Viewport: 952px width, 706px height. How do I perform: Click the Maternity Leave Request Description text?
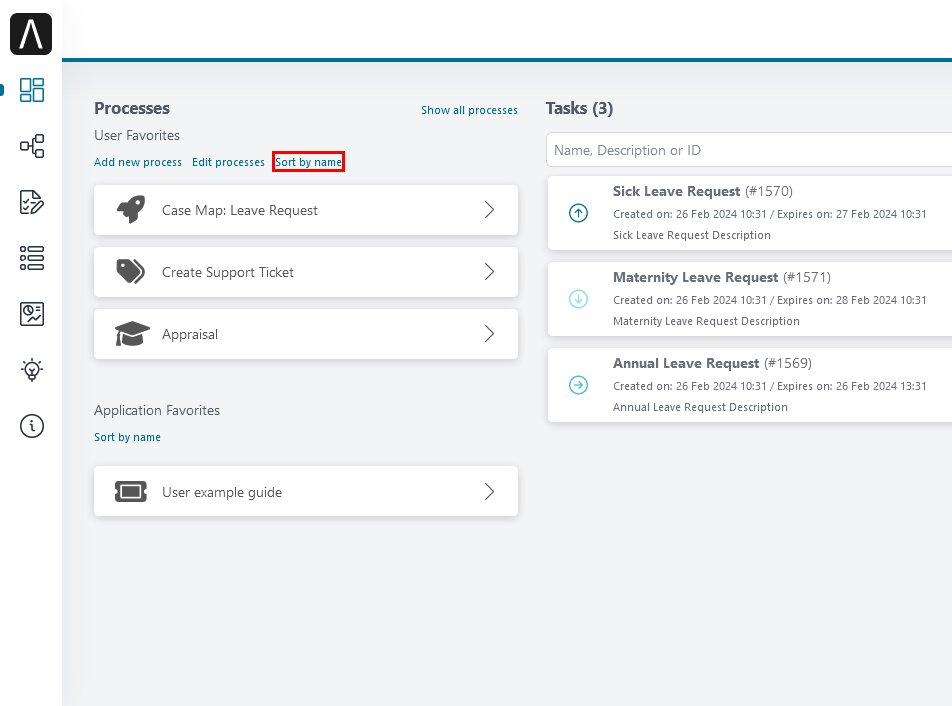(706, 321)
